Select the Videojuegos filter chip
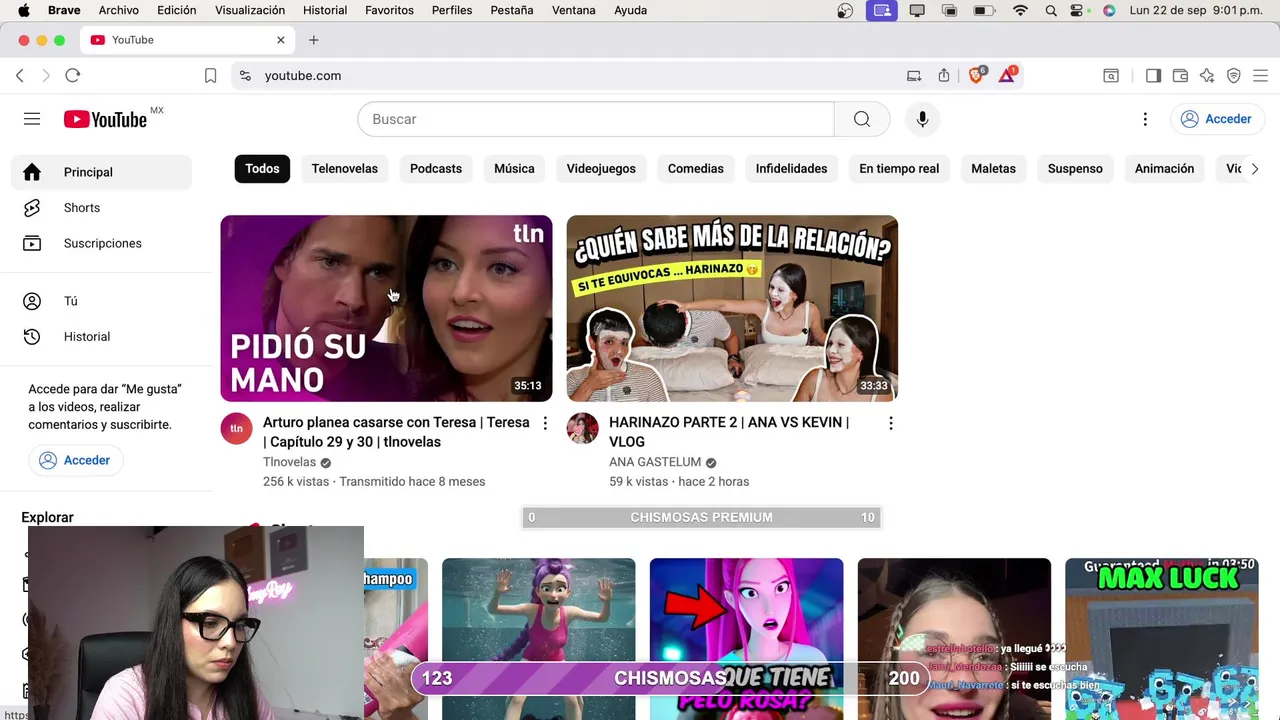The width and height of the screenshot is (1280, 720). pyautogui.click(x=601, y=169)
